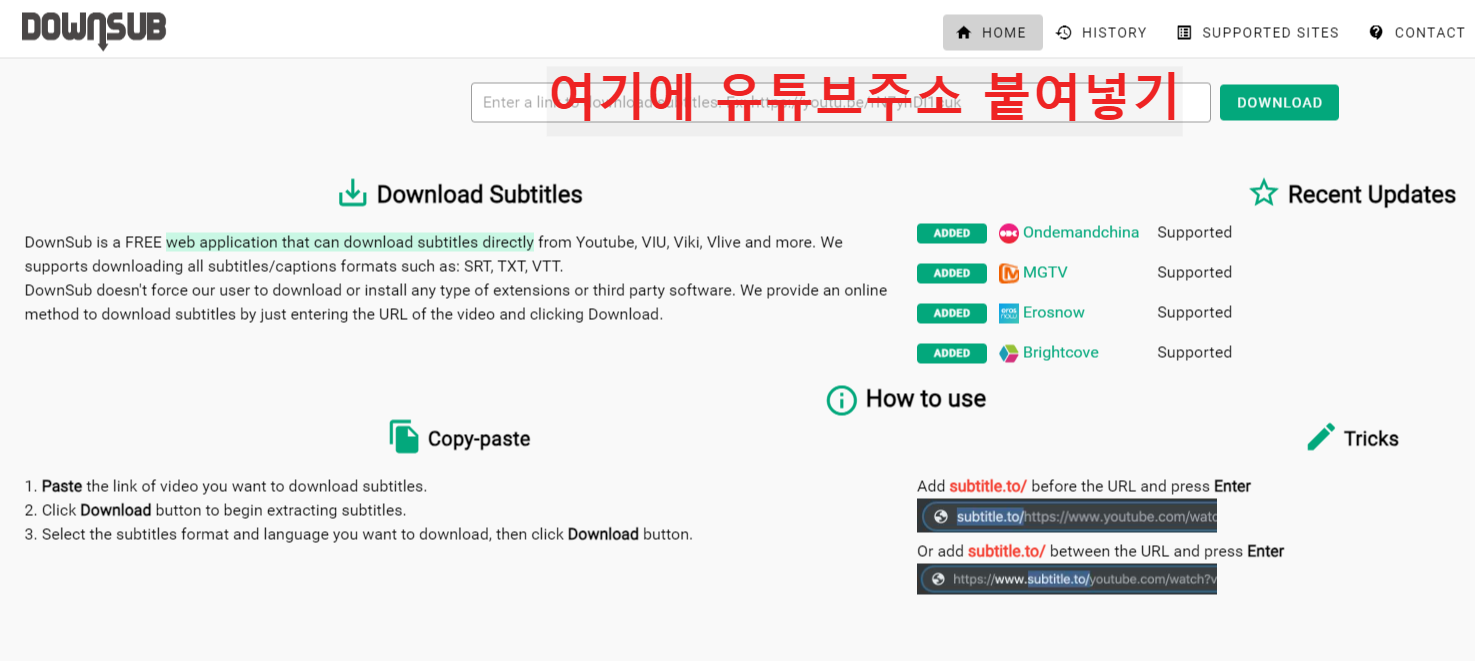The width and height of the screenshot is (1475, 661).
Task: Click the How to use info icon
Action: tap(842, 400)
